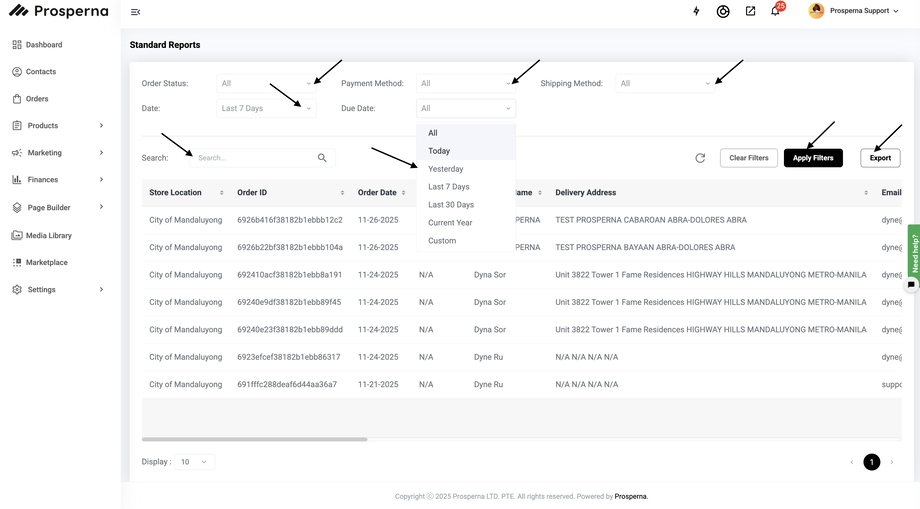
Task: Click the Marketplace icon in sidebar
Action: pyautogui.click(x=17, y=262)
